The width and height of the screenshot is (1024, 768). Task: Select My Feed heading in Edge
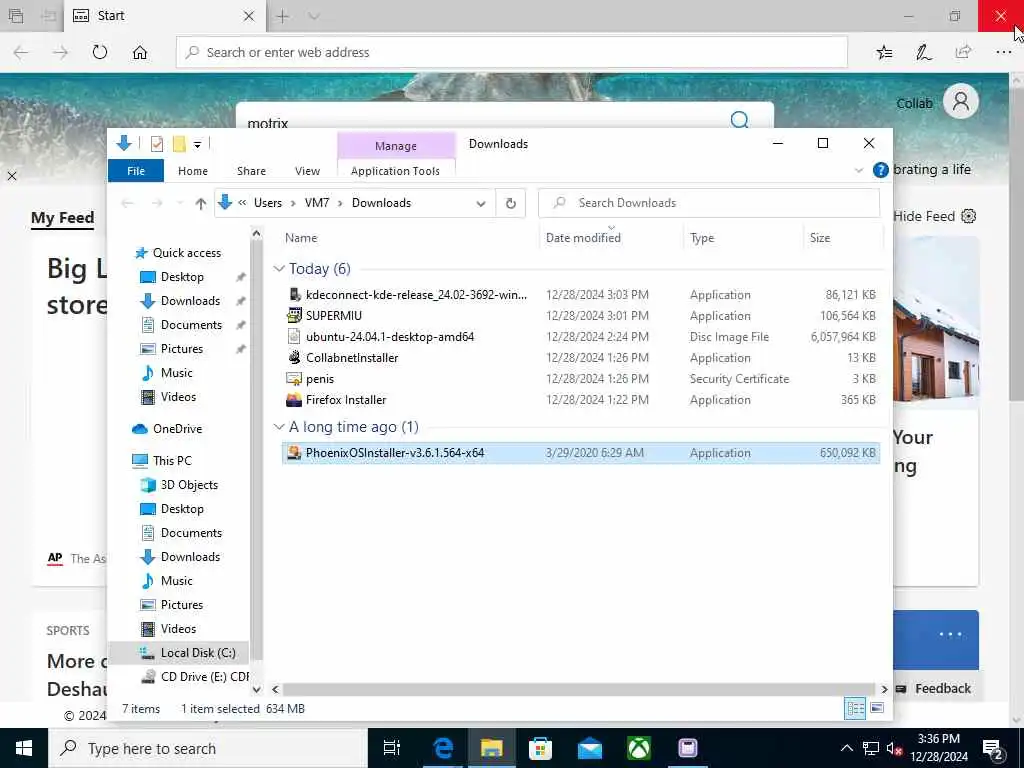click(63, 217)
